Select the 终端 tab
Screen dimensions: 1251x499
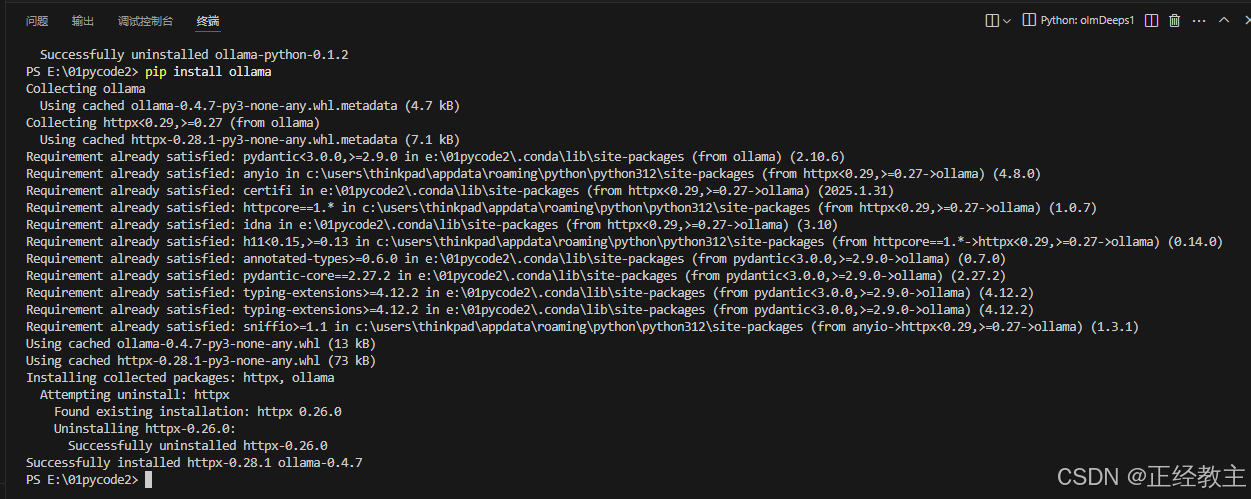coord(208,21)
